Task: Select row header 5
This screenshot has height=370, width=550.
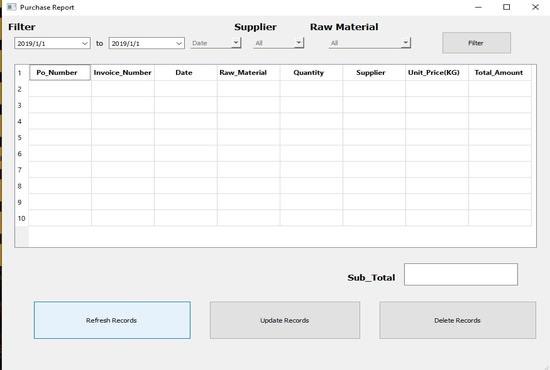Action: pos(22,137)
